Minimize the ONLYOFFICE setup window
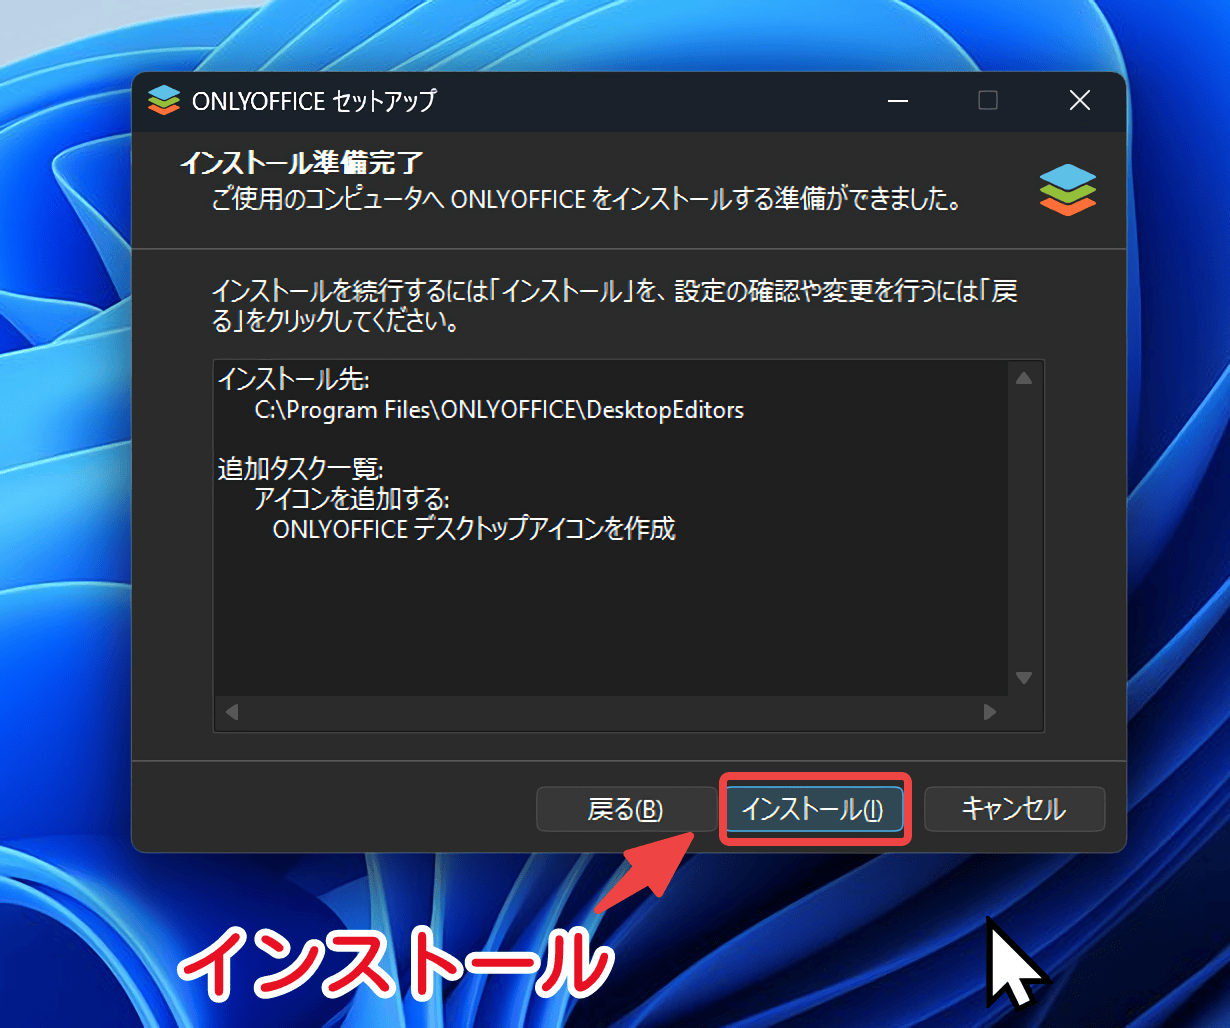This screenshot has width=1230, height=1028. pyautogui.click(x=898, y=101)
